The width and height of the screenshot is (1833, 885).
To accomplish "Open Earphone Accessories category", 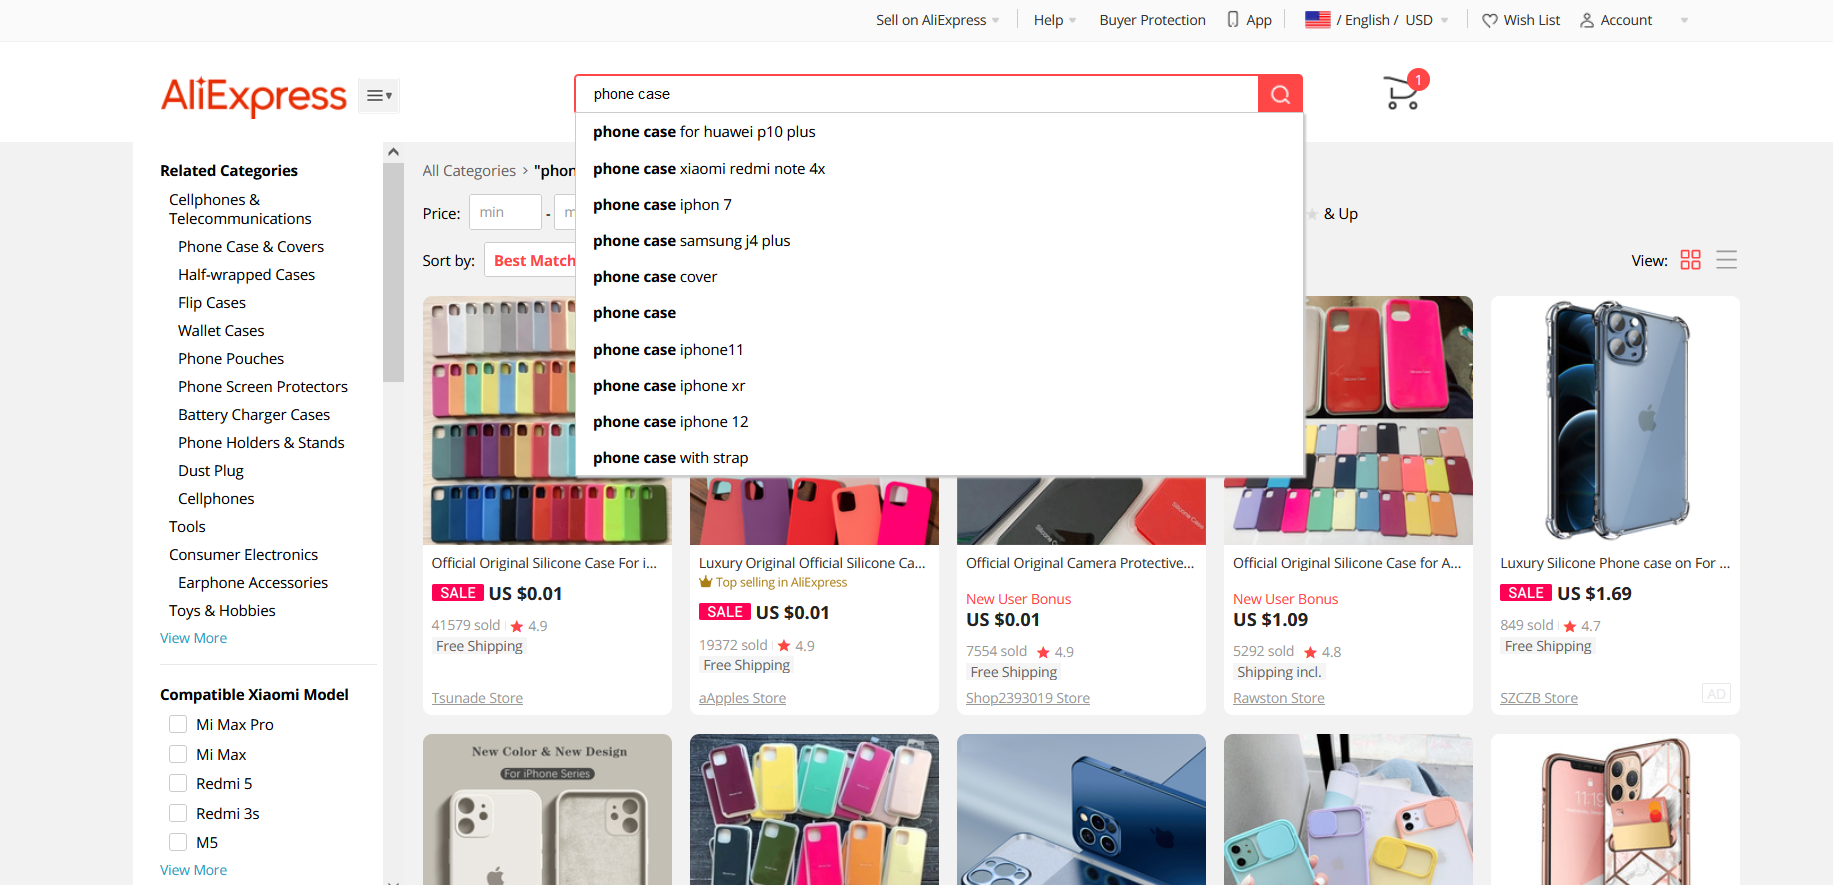I will click(x=253, y=583).
